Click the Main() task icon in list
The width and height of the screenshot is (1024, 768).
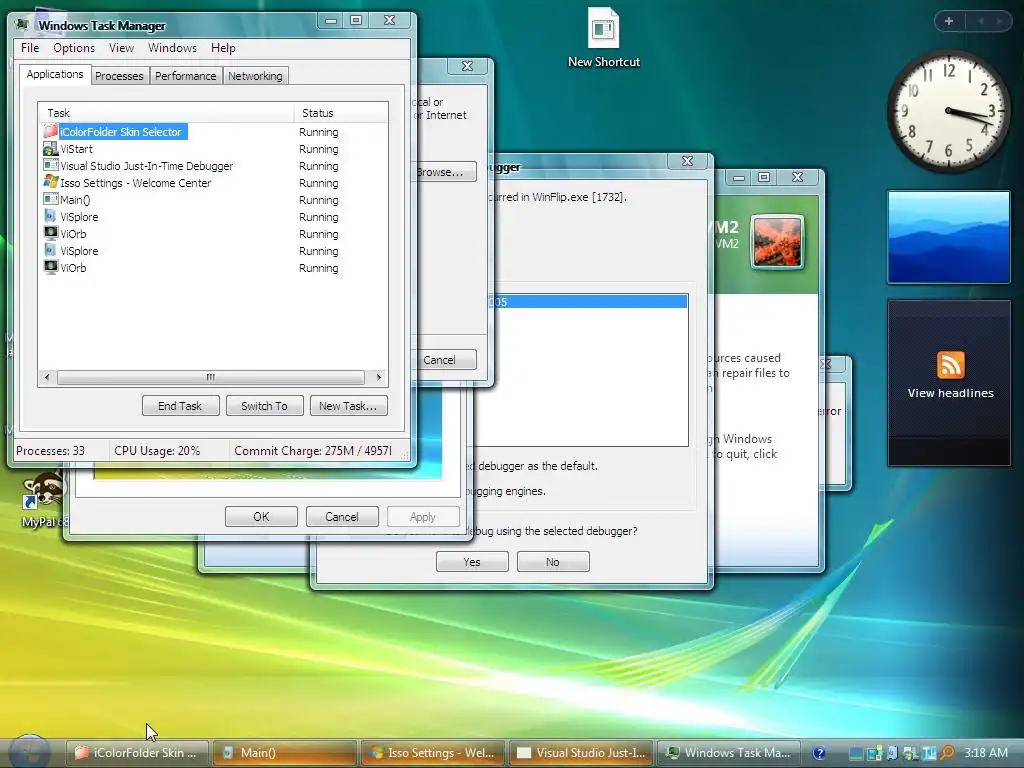[x=50, y=199]
